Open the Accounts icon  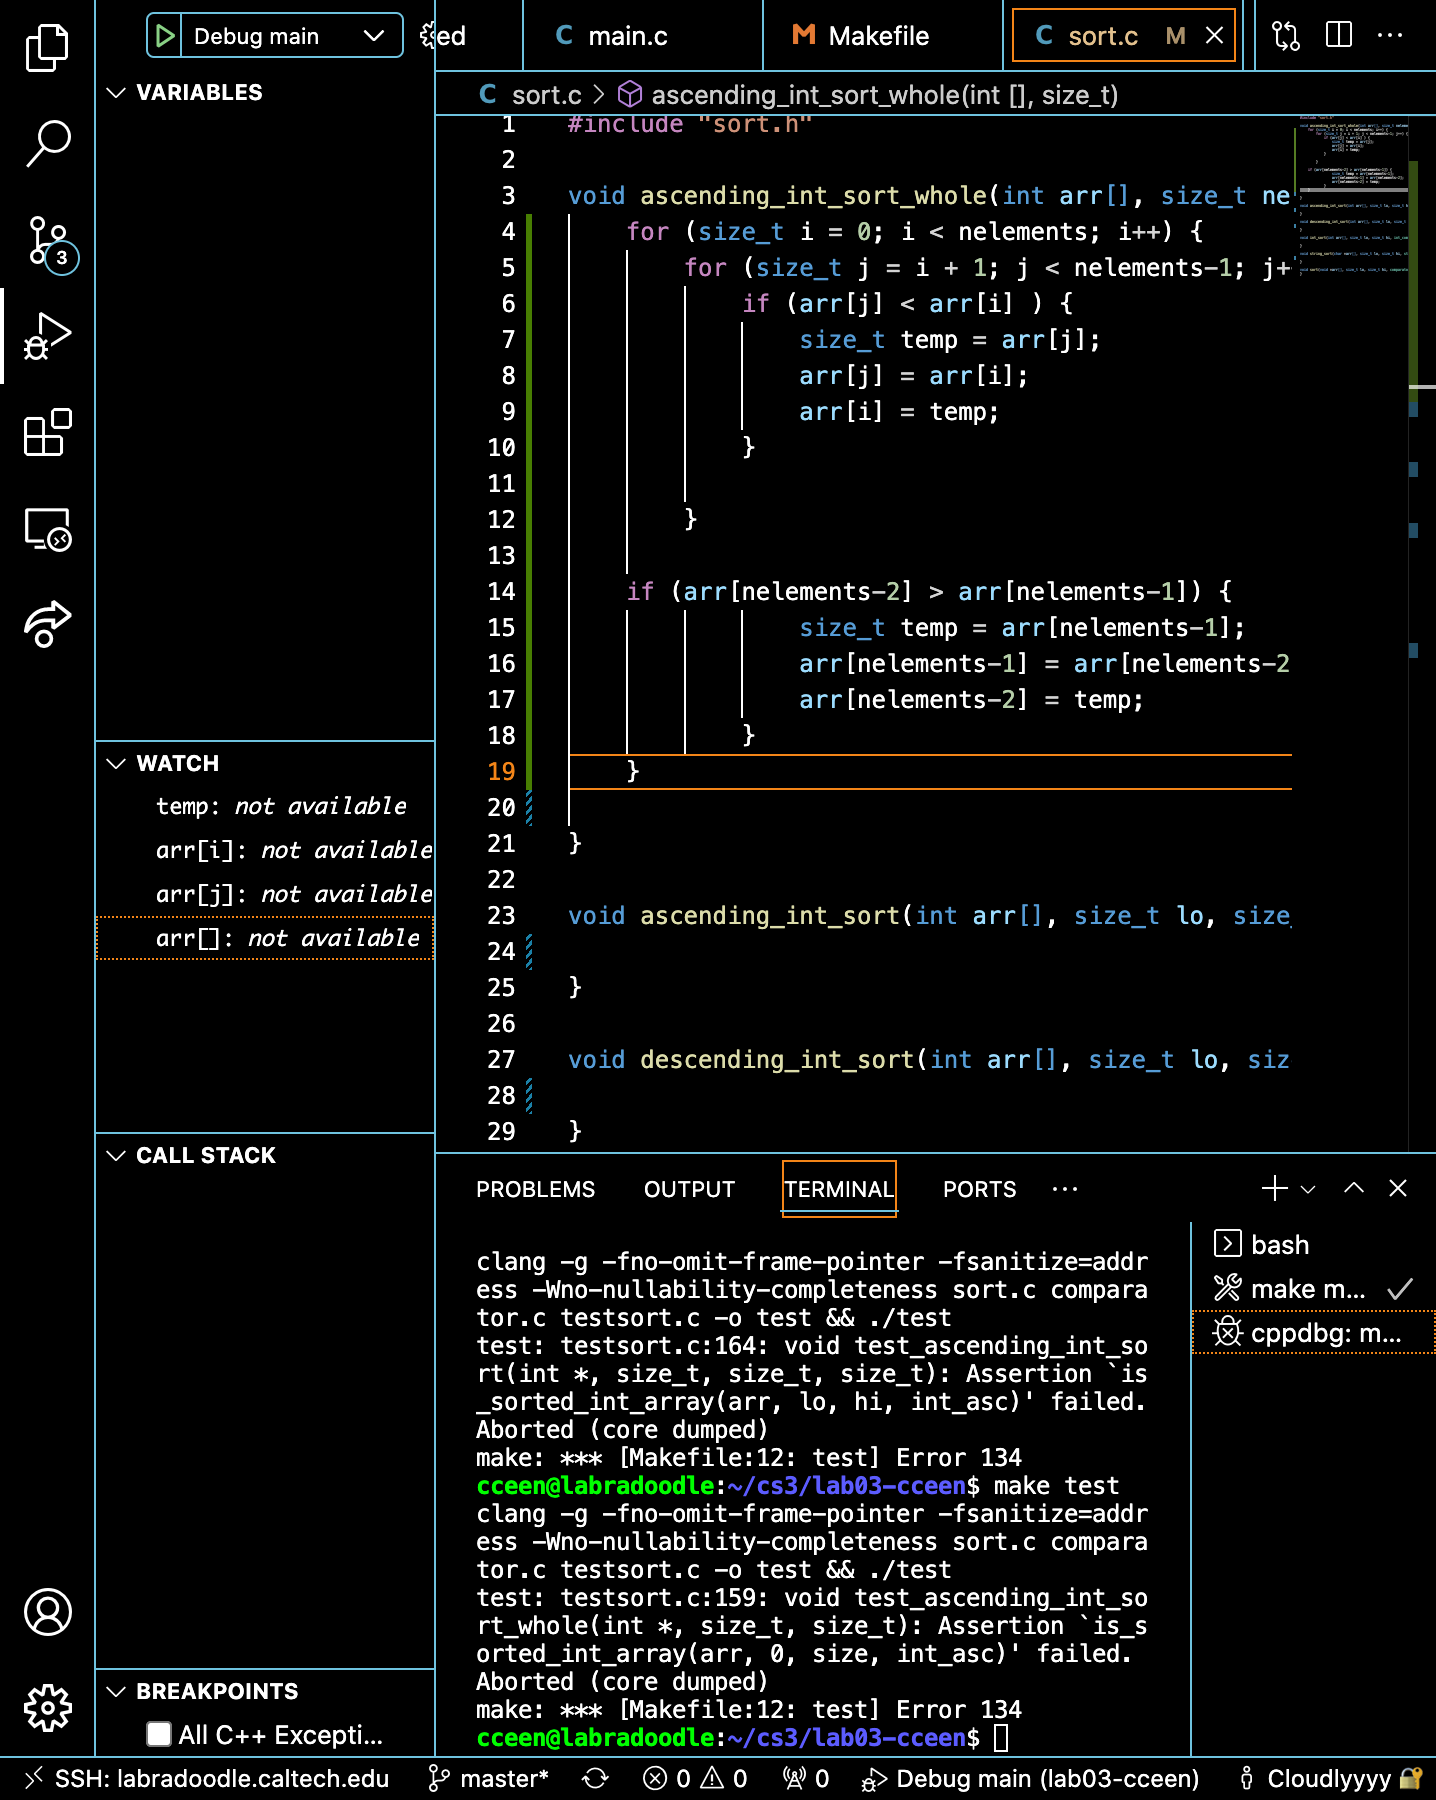[47, 1612]
